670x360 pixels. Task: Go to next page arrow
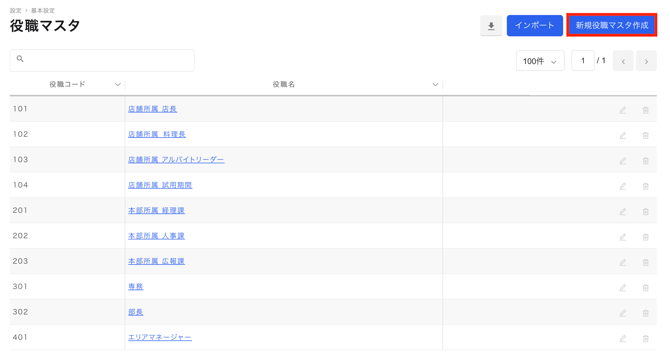[x=646, y=61]
